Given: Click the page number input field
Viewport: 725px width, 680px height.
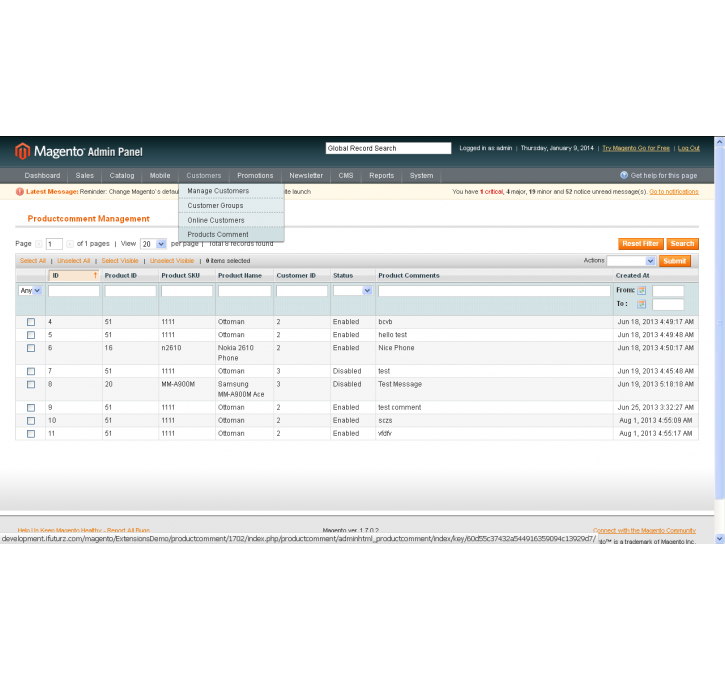Looking at the screenshot, I should pos(54,244).
